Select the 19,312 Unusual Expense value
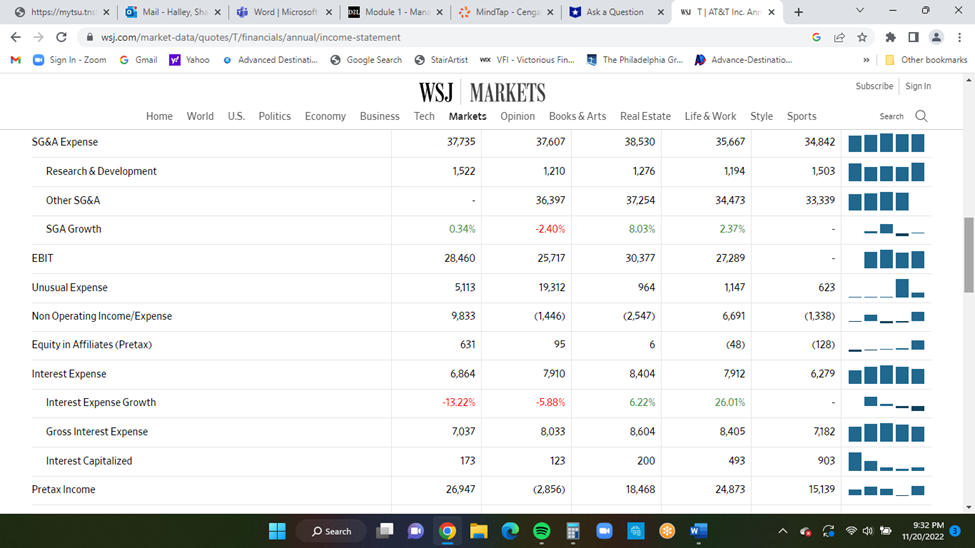 [x=552, y=287]
